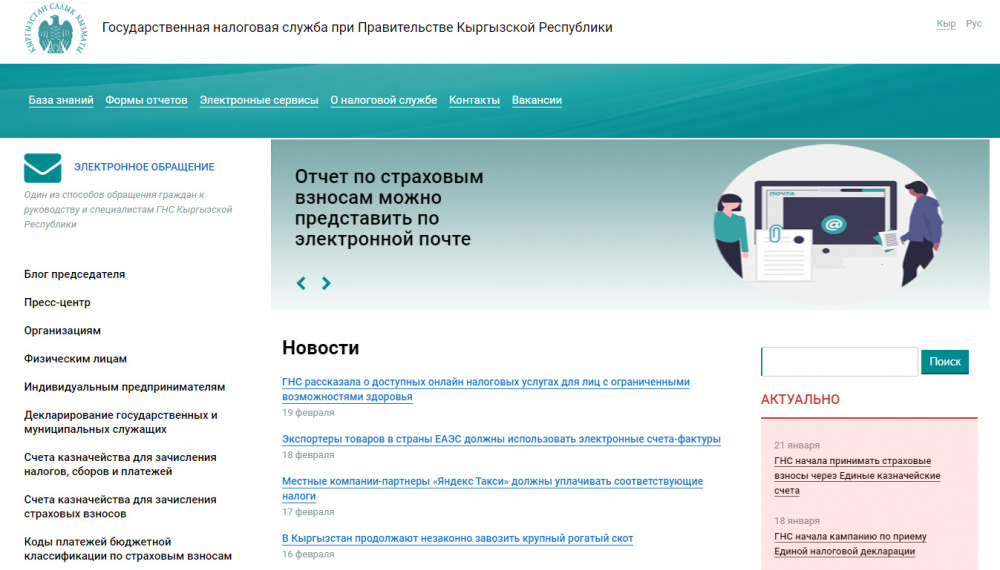Image resolution: width=1000 pixels, height=570 pixels.
Task: Open Счета казначейства для зачисления страховых взносов
Action: [120, 506]
